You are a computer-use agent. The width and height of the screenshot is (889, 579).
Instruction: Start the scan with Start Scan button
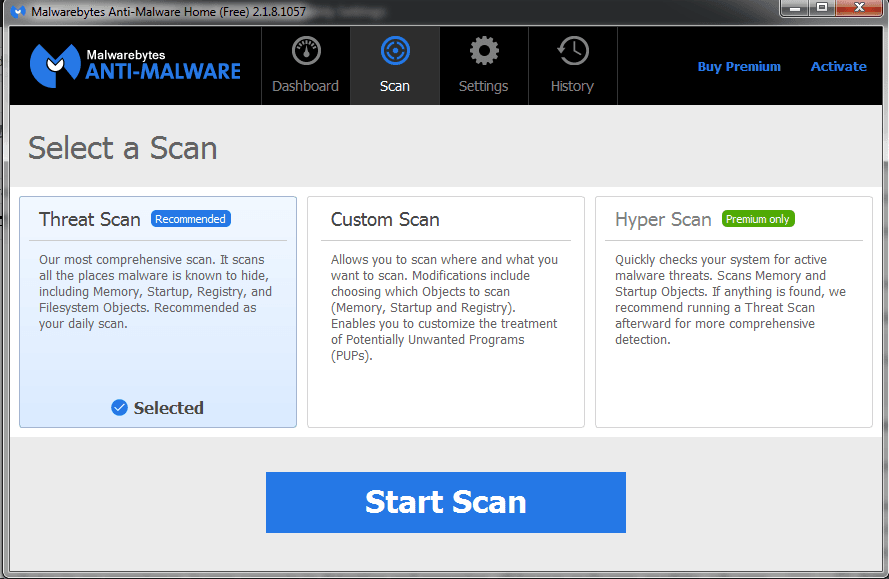[446, 502]
